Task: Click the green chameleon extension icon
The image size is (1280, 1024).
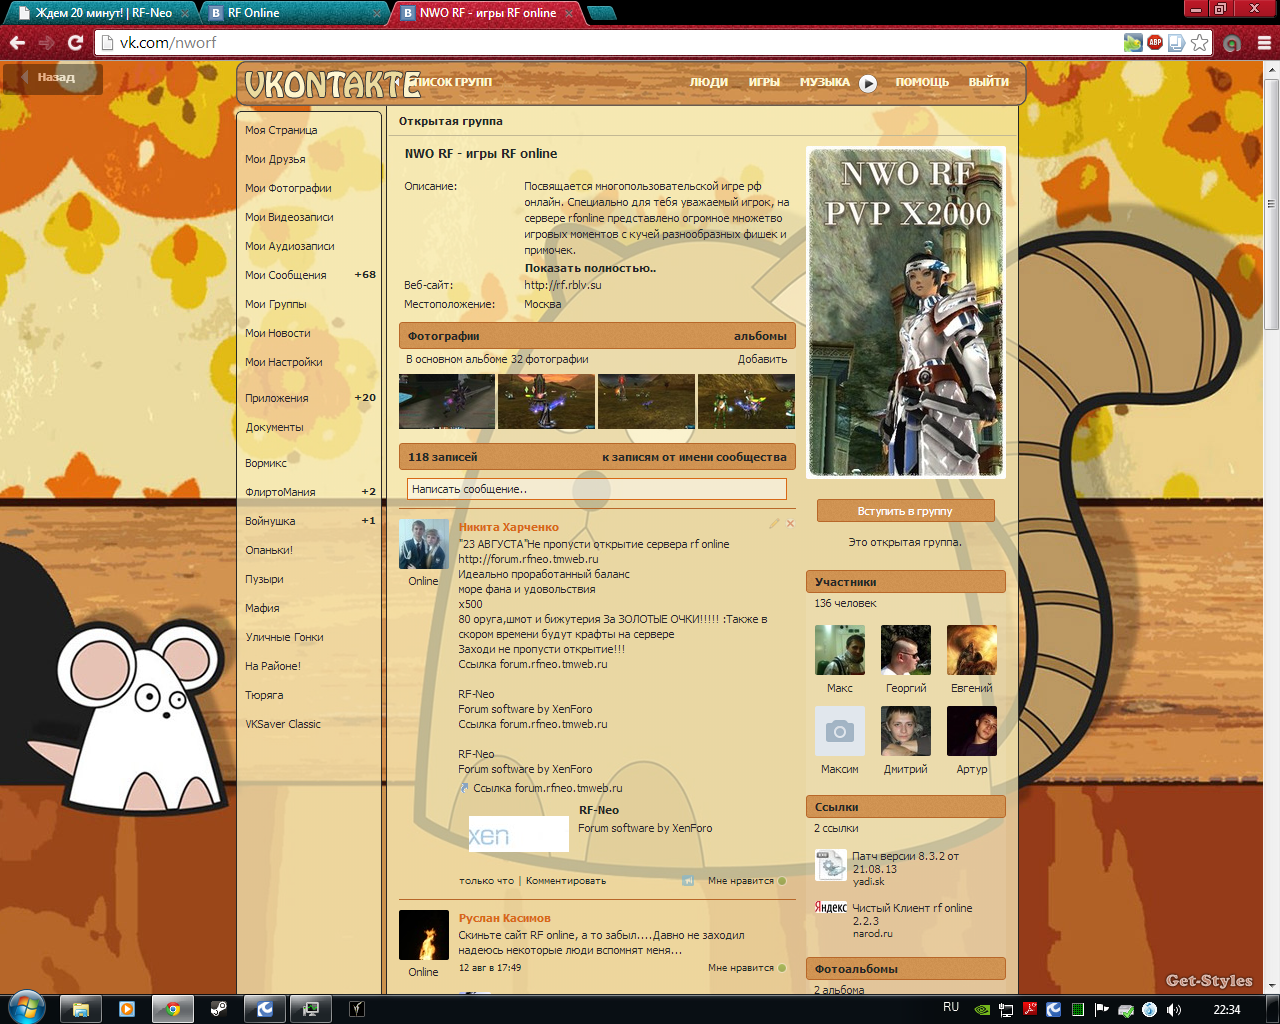Action: pos(1133,42)
